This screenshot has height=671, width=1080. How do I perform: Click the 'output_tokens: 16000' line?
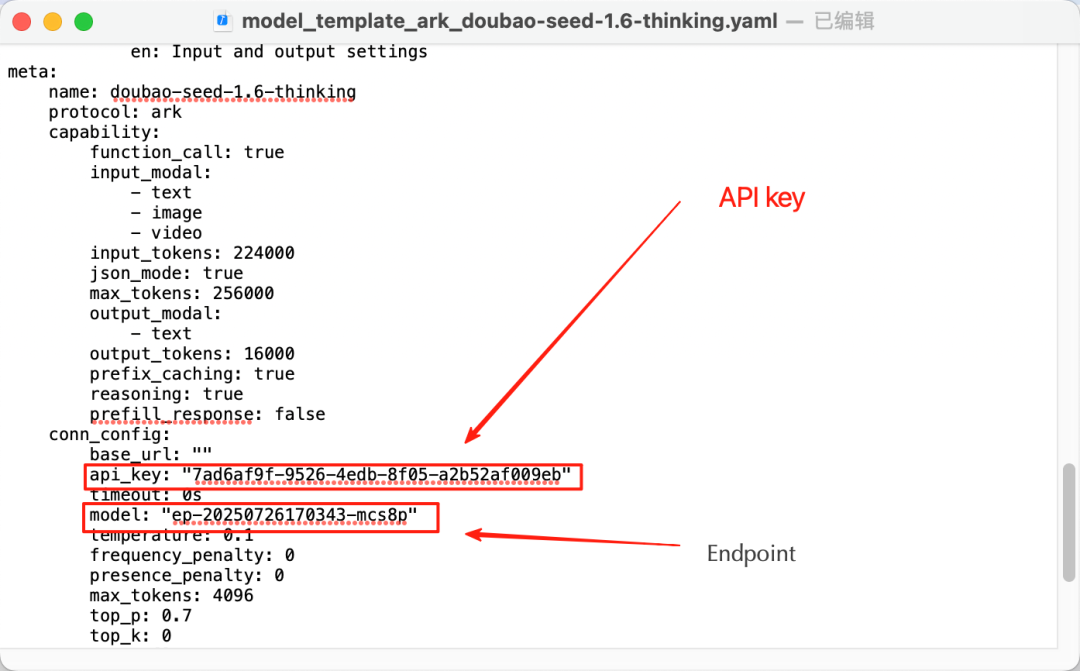pyautogui.click(x=192, y=353)
